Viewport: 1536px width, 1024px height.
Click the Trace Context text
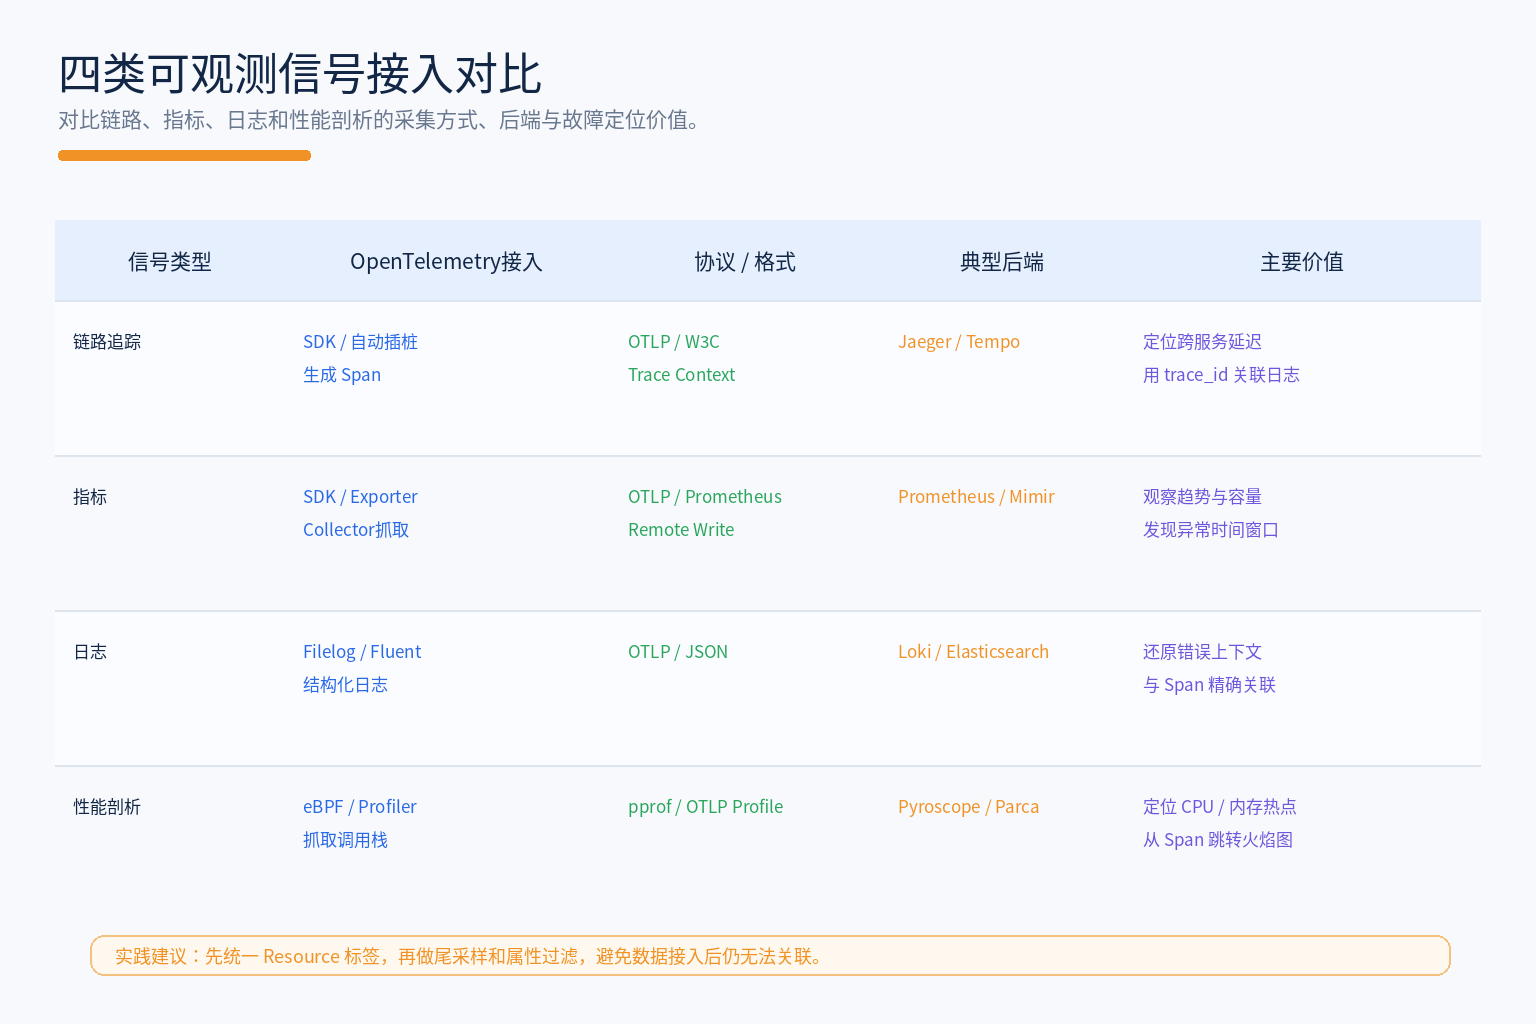tap(681, 375)
